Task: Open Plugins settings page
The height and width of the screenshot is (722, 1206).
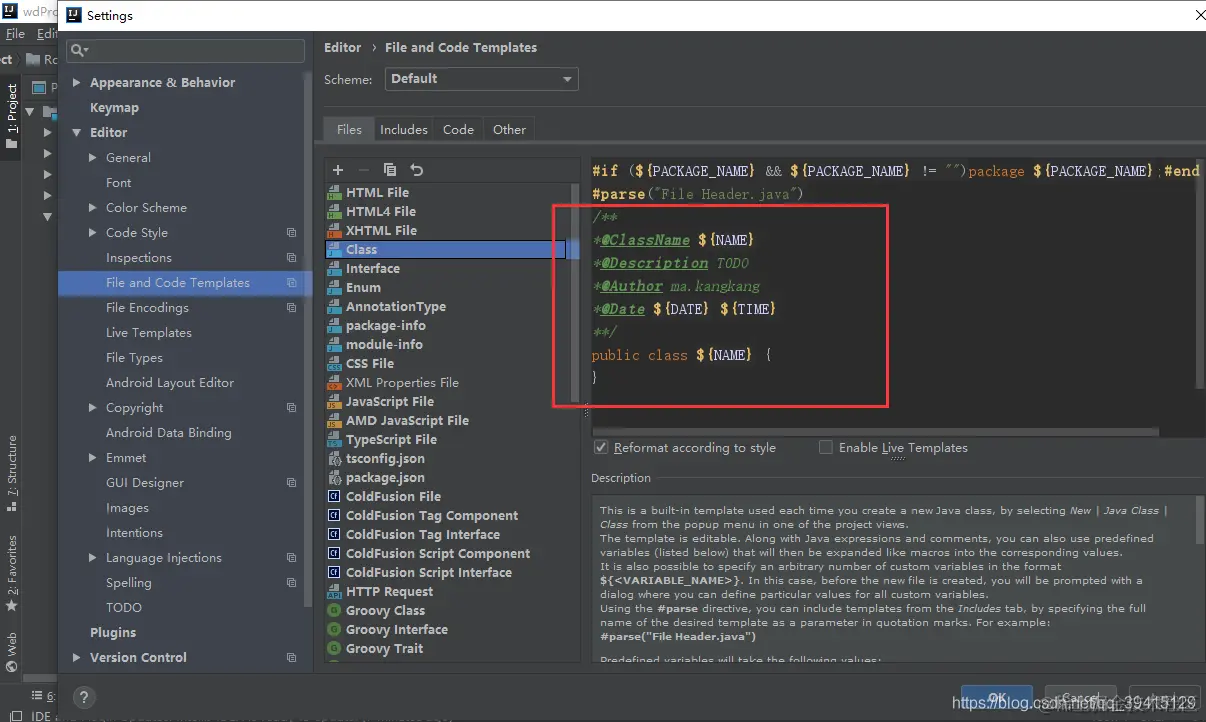Action: [x=113, y=633]
